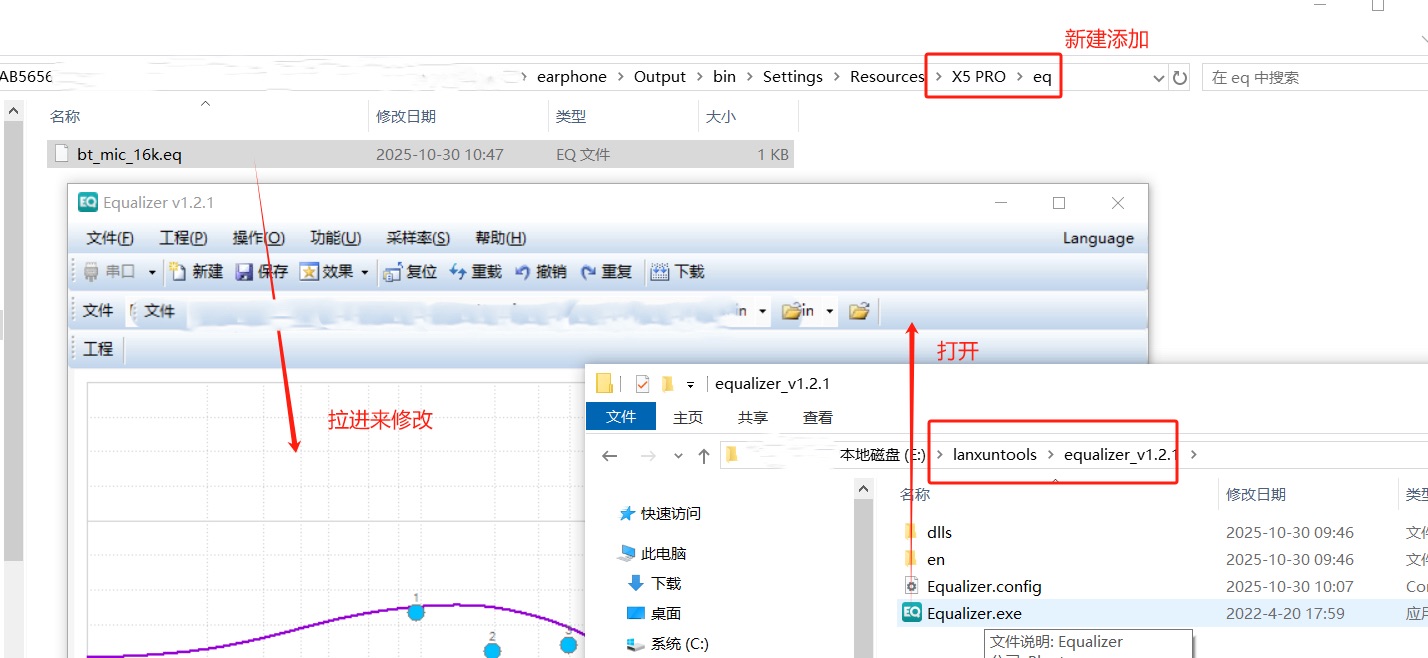1428x658 pixels.
Task: Expand the 串口 dropdown arrow
Action: point(152,272)
